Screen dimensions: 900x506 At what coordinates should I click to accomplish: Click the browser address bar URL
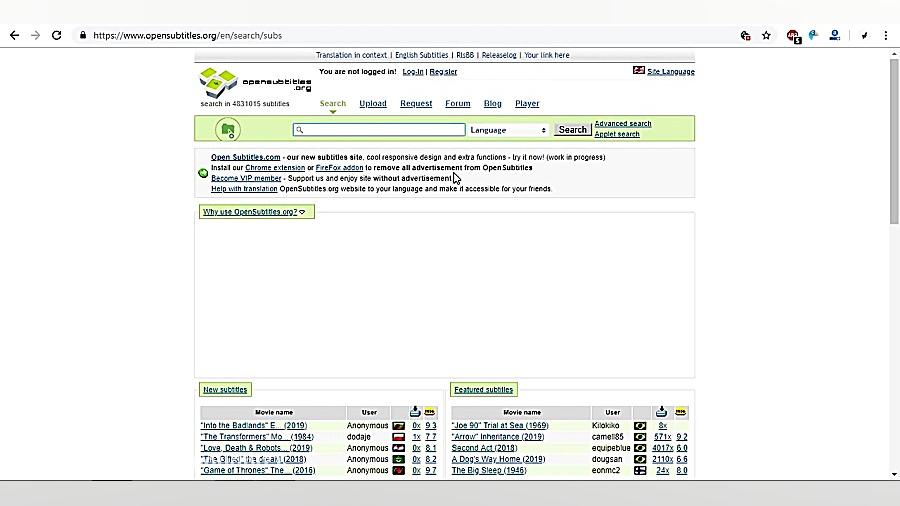click(188, 36)
